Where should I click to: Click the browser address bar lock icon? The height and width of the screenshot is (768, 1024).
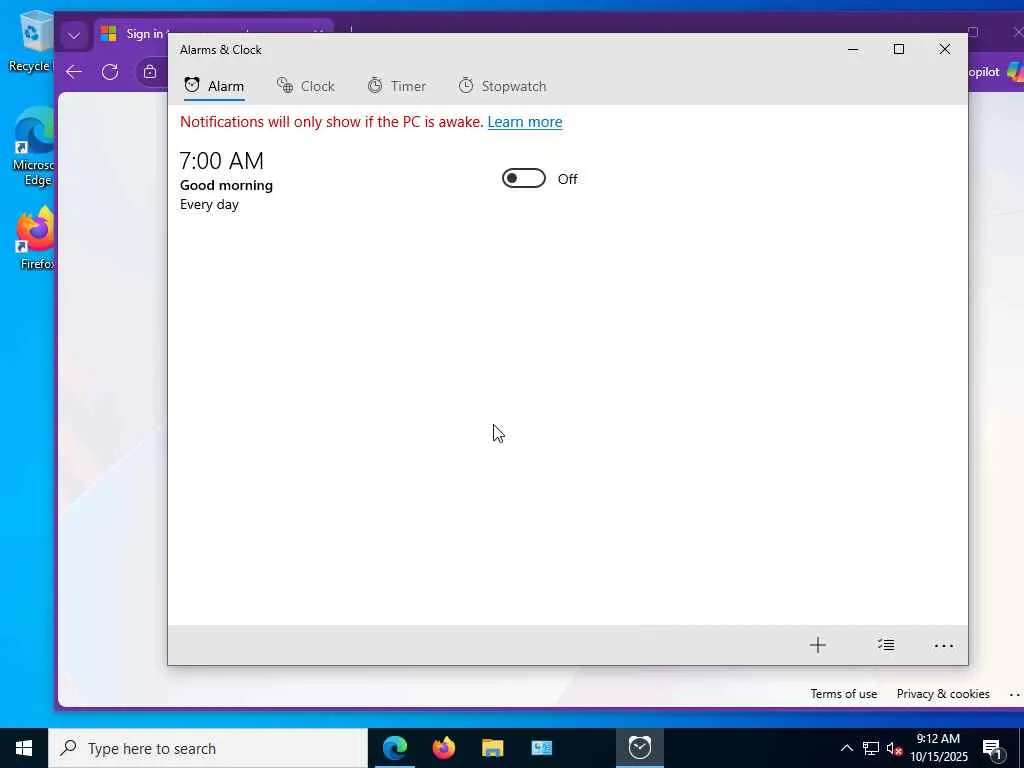tap(150, 72)
